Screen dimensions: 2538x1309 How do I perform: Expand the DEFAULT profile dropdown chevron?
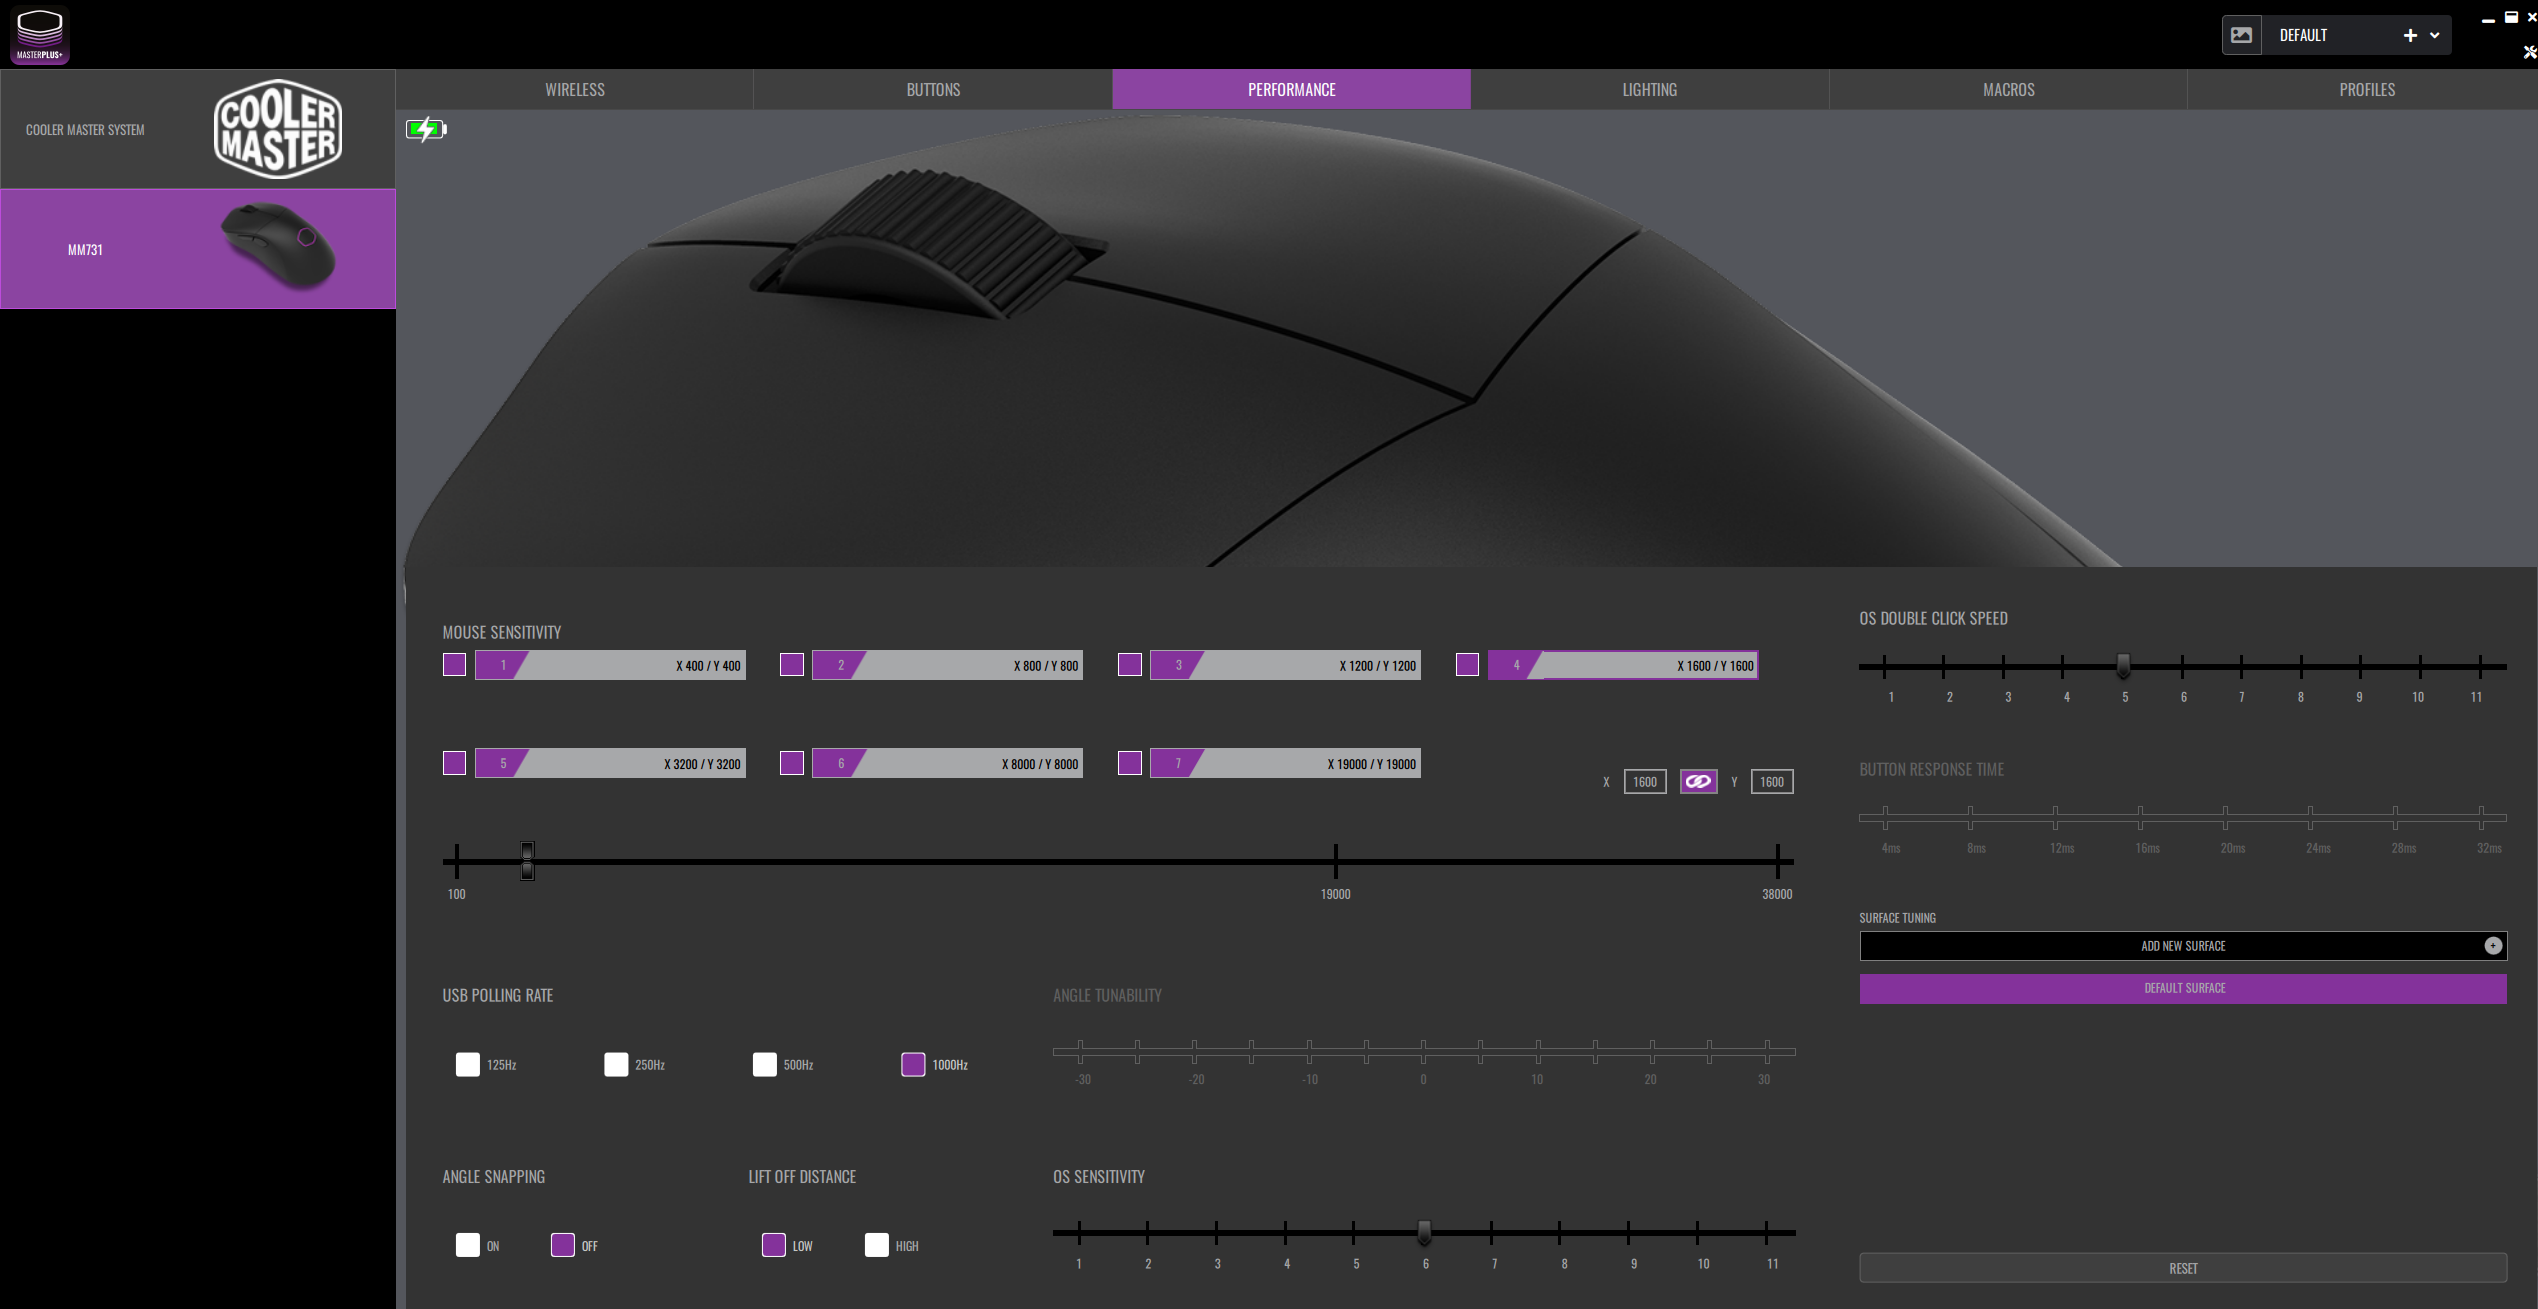2435,35
